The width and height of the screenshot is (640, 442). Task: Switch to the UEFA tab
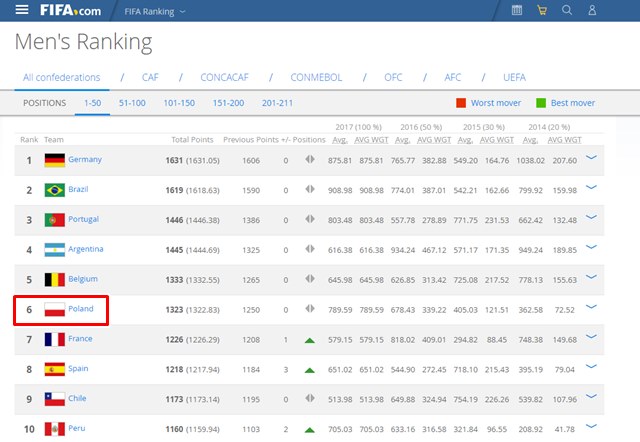click(x=514, y=78)
